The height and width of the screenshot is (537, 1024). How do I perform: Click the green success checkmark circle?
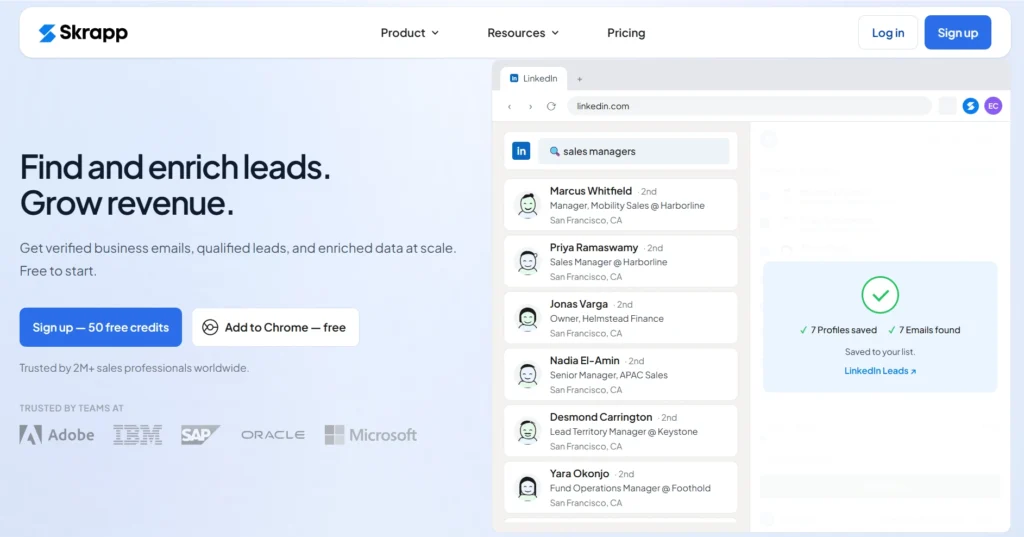[x=880, y=295]
